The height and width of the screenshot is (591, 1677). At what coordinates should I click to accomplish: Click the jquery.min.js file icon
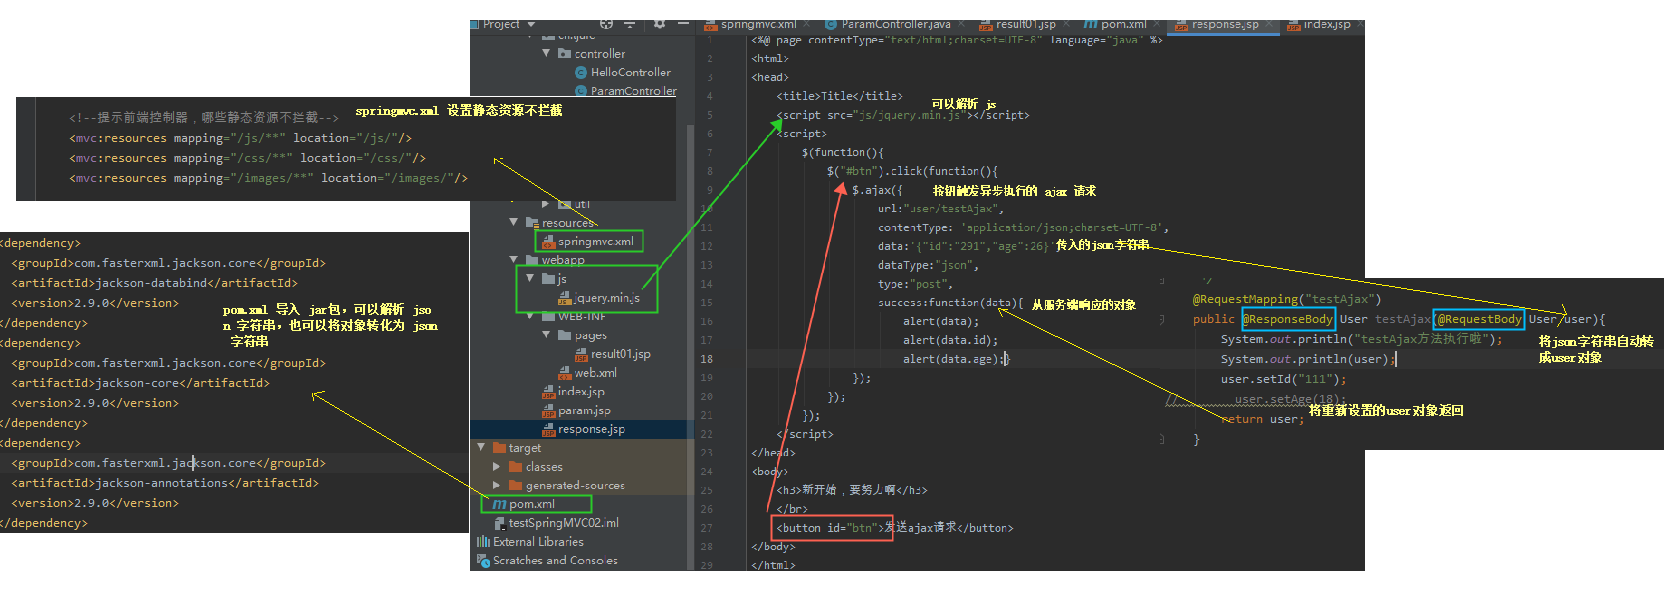coord(565,298)
